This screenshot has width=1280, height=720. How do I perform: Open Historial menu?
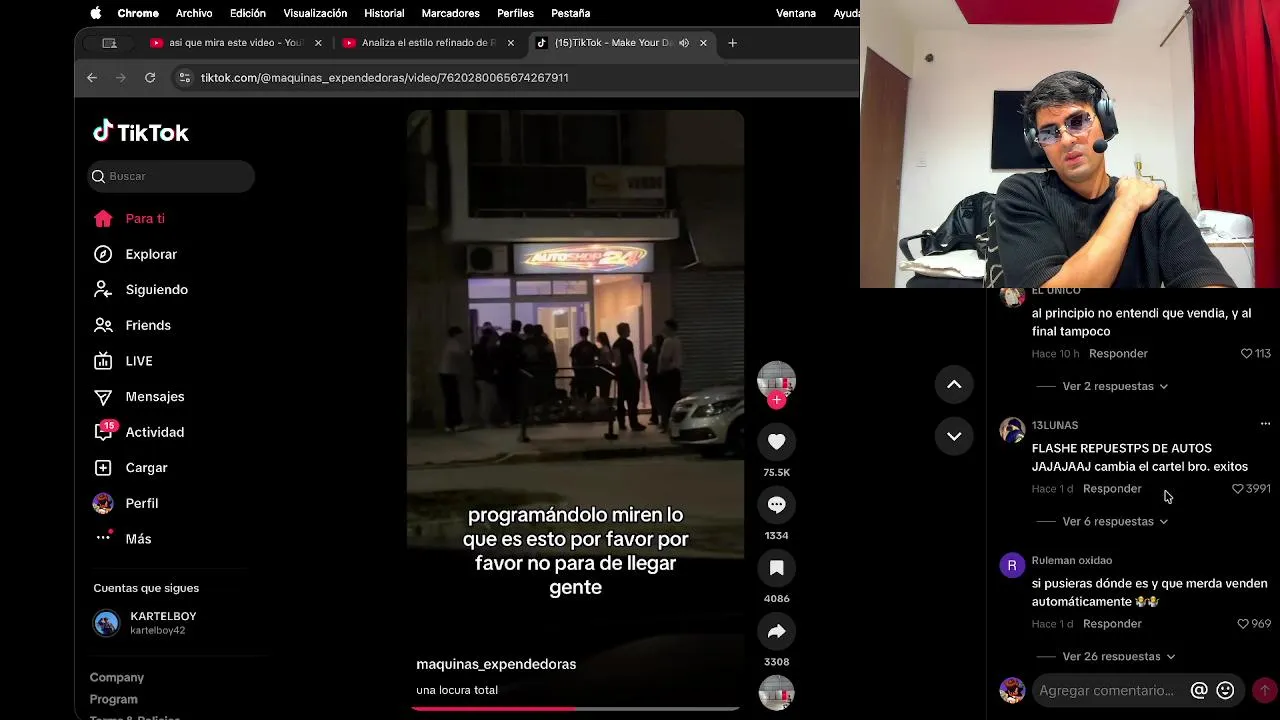[384, 13]
